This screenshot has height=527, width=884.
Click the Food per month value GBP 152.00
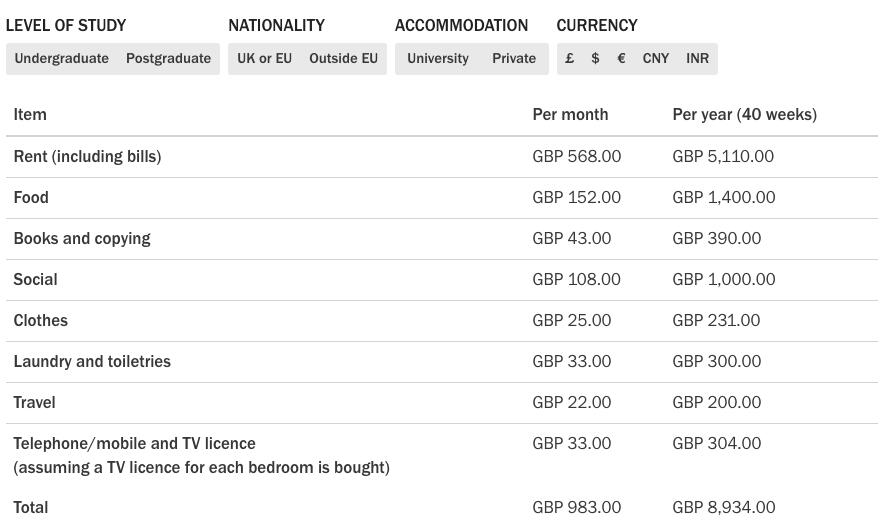point(576,198)
